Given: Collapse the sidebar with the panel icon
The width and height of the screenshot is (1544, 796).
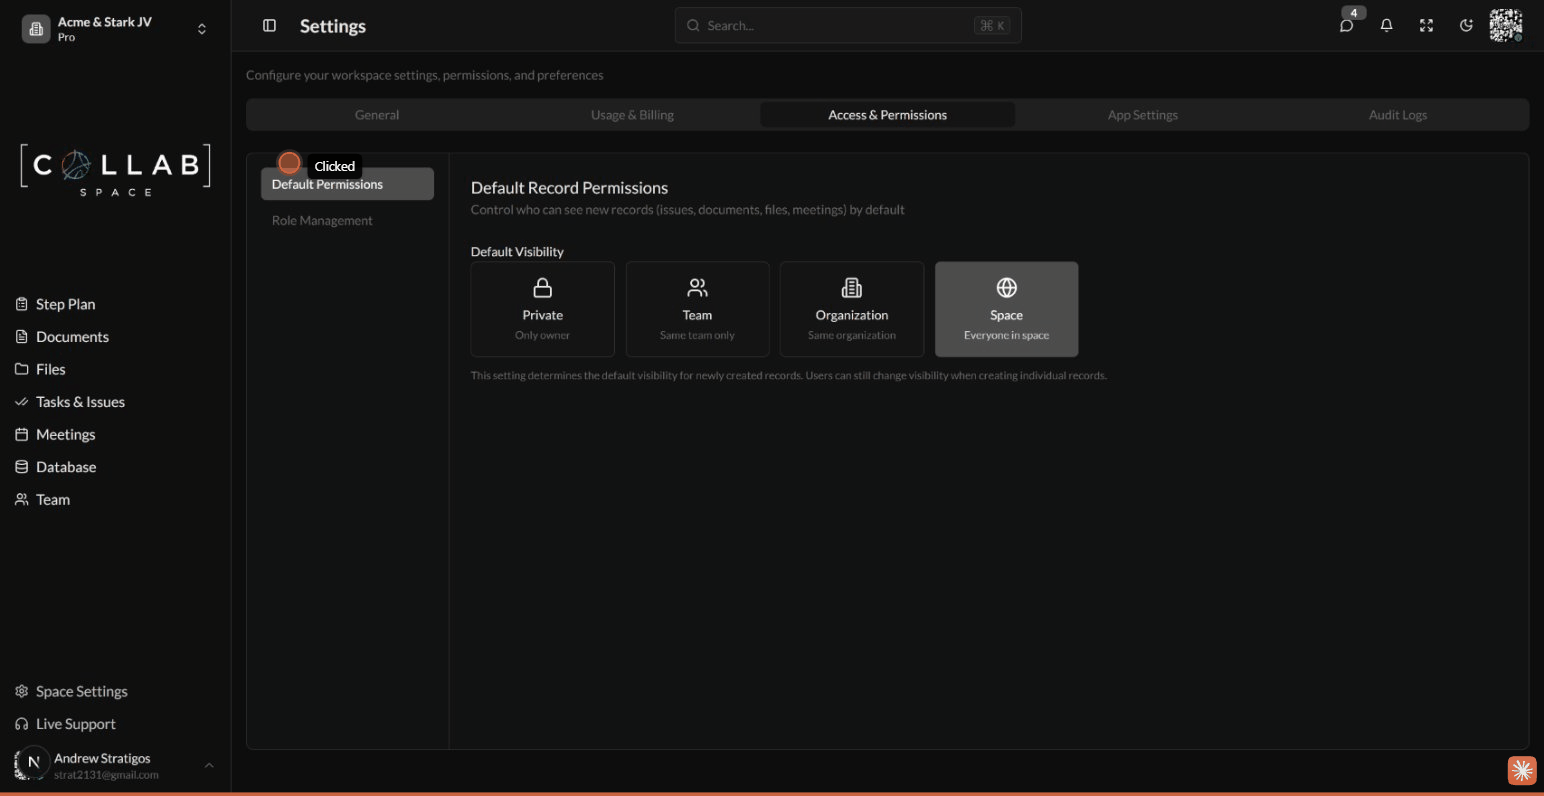Looking at the screenshot, I should (269, 25).
